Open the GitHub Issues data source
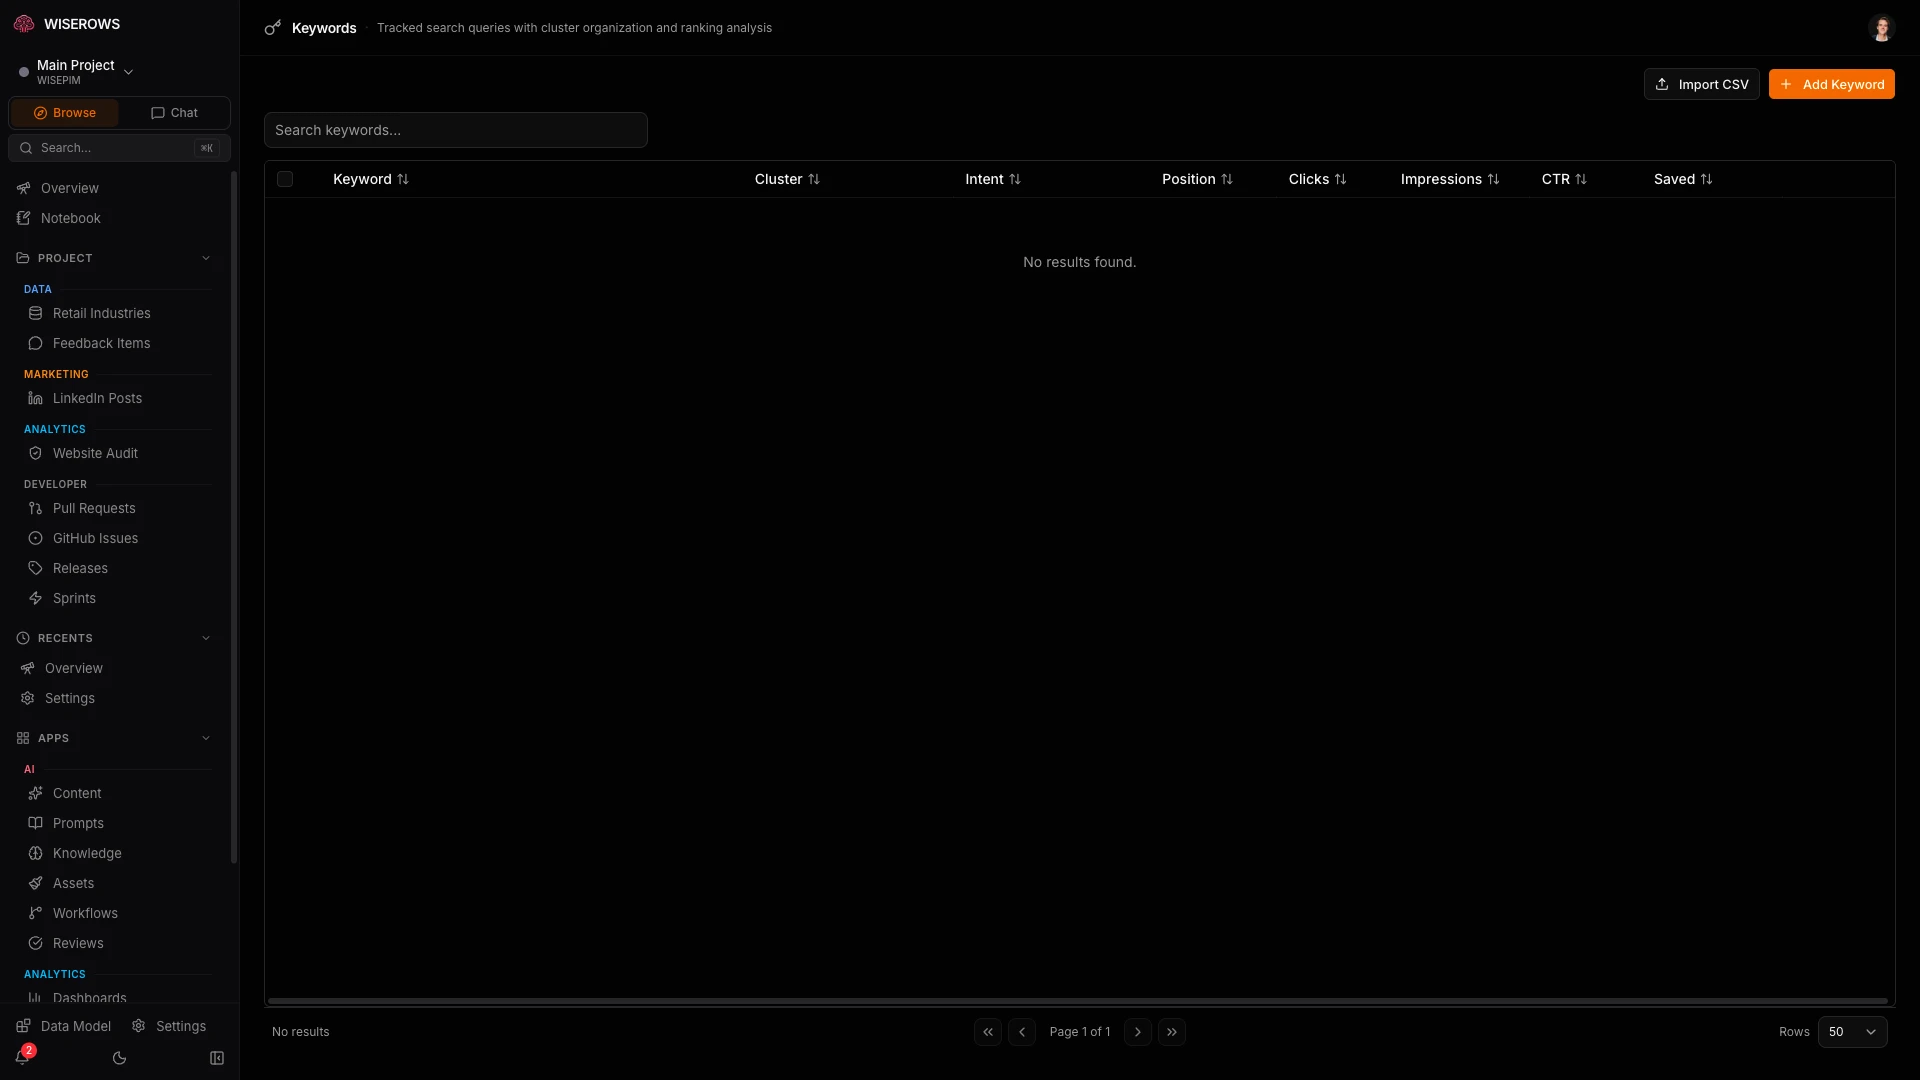This screenshot has height=1080, width=1920. (96, 538)
